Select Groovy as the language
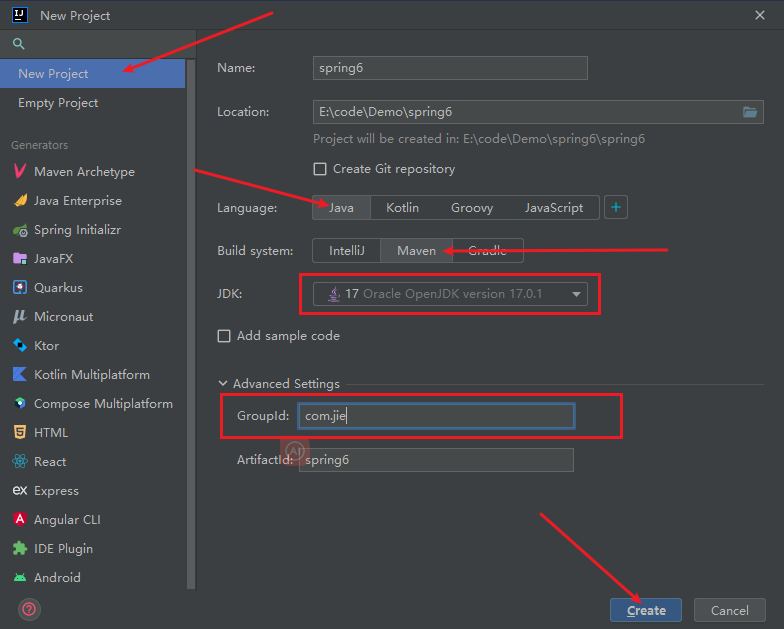The image size is (784, 629). point(472,208)
